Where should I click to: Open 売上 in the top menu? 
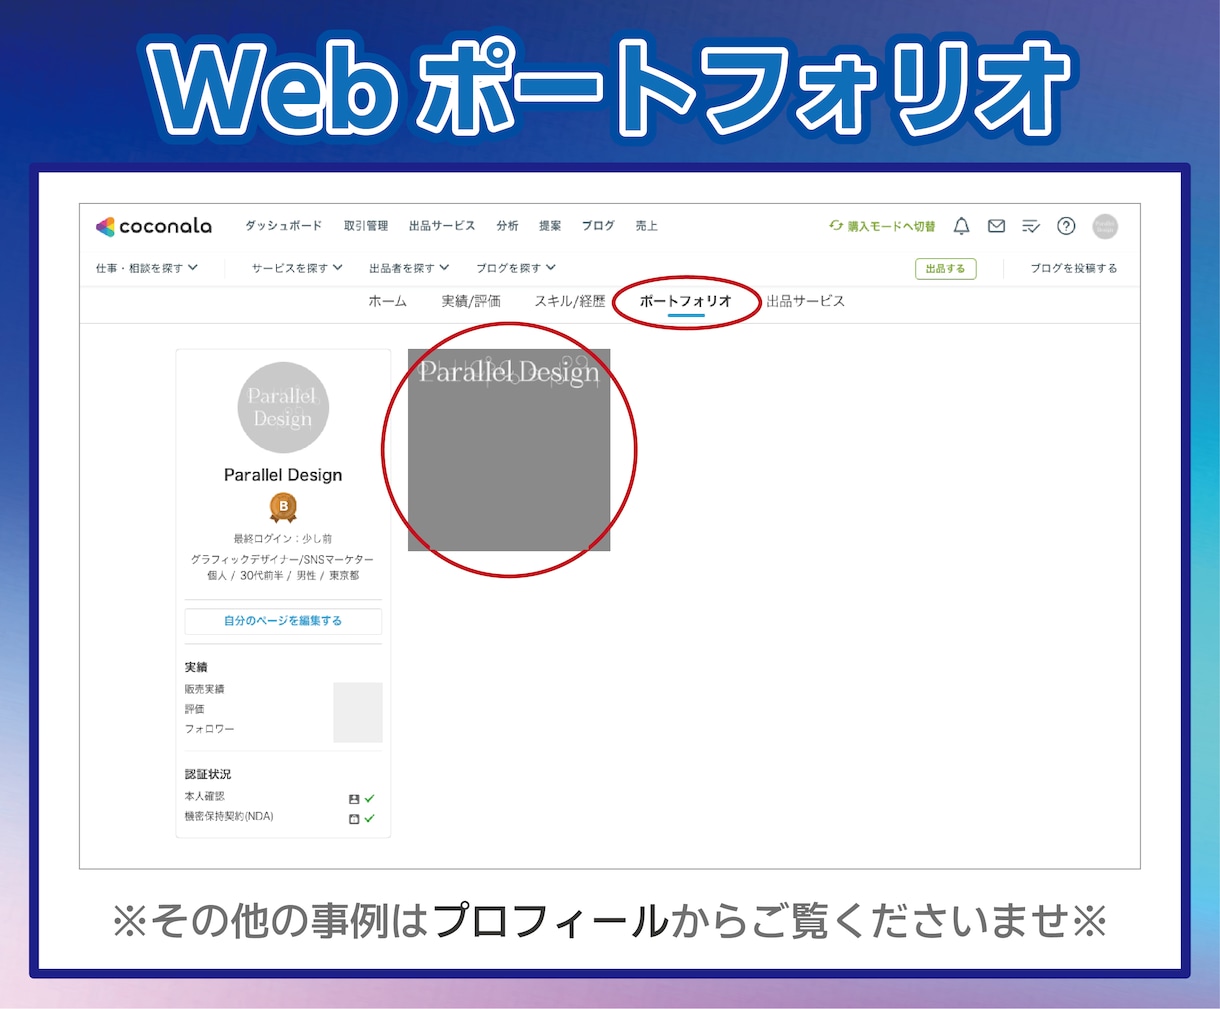click(x=647, y=226)
